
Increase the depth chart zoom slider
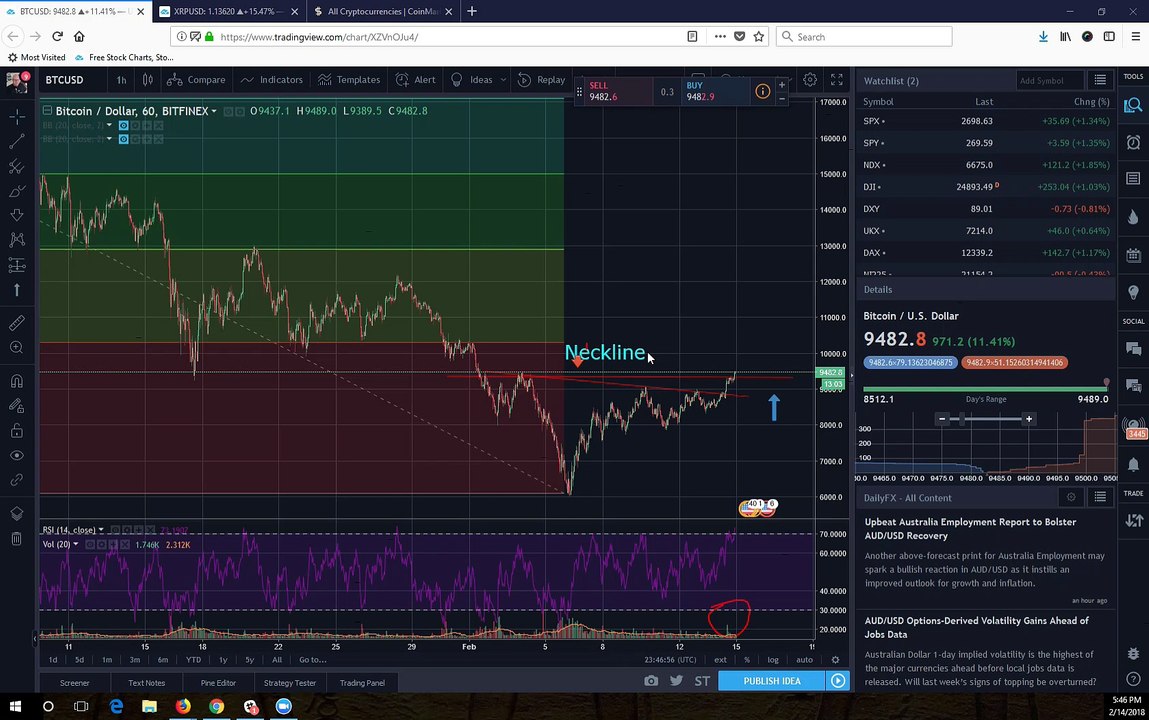1029,419
